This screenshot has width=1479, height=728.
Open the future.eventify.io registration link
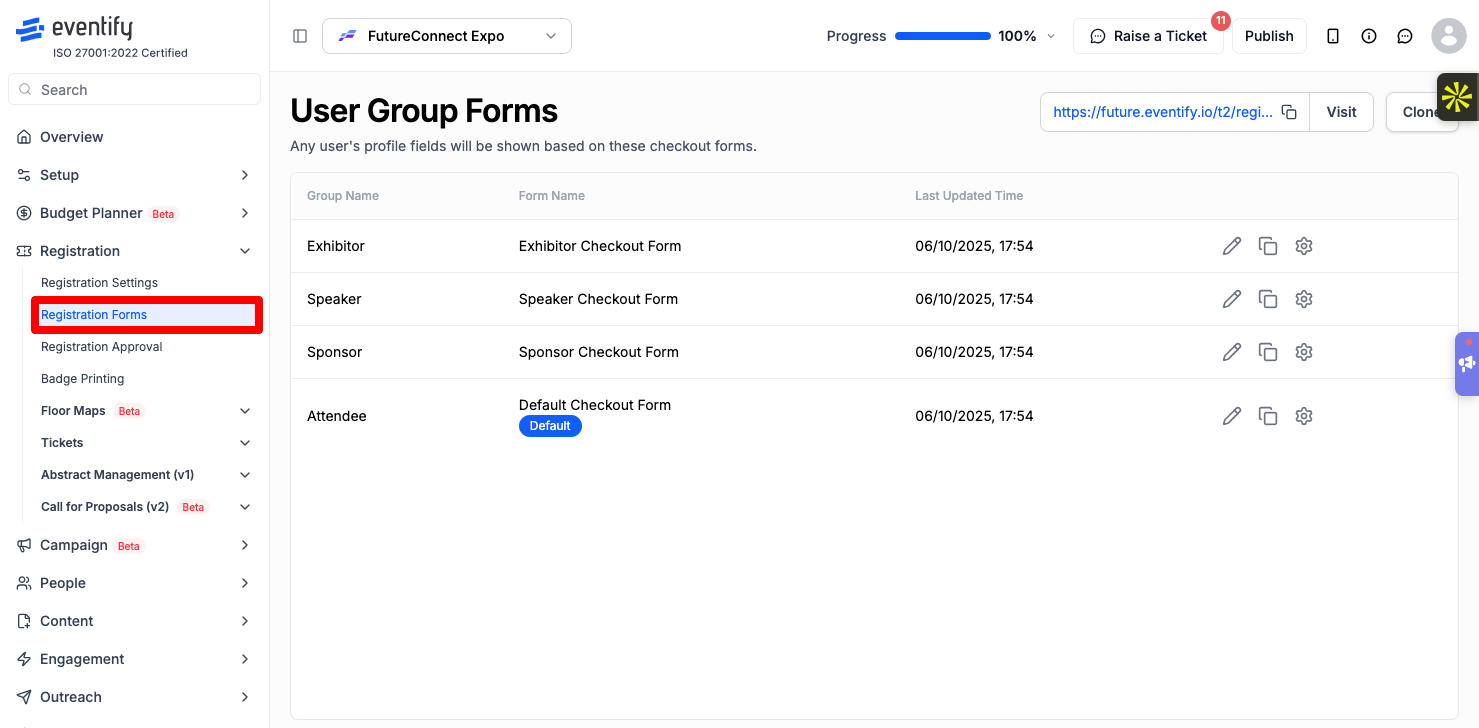(x=1163, y=112)
